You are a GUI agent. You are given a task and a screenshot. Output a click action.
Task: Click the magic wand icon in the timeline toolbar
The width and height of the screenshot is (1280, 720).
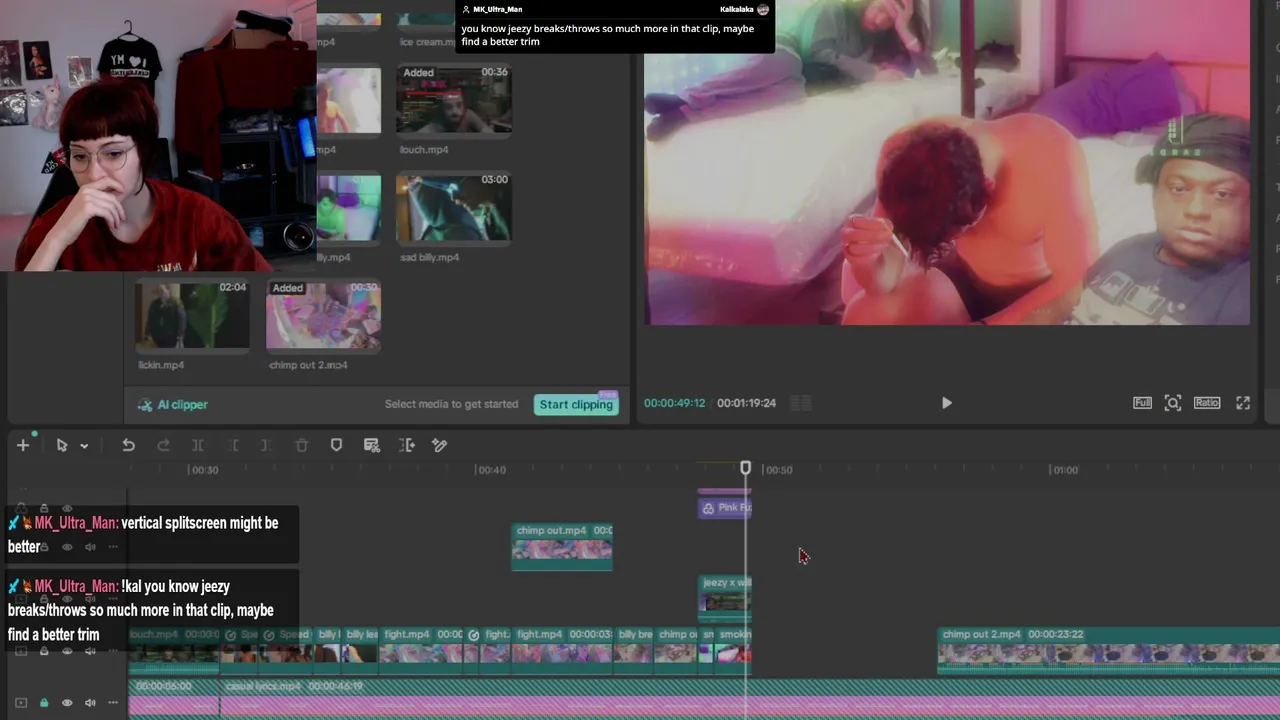440,445
